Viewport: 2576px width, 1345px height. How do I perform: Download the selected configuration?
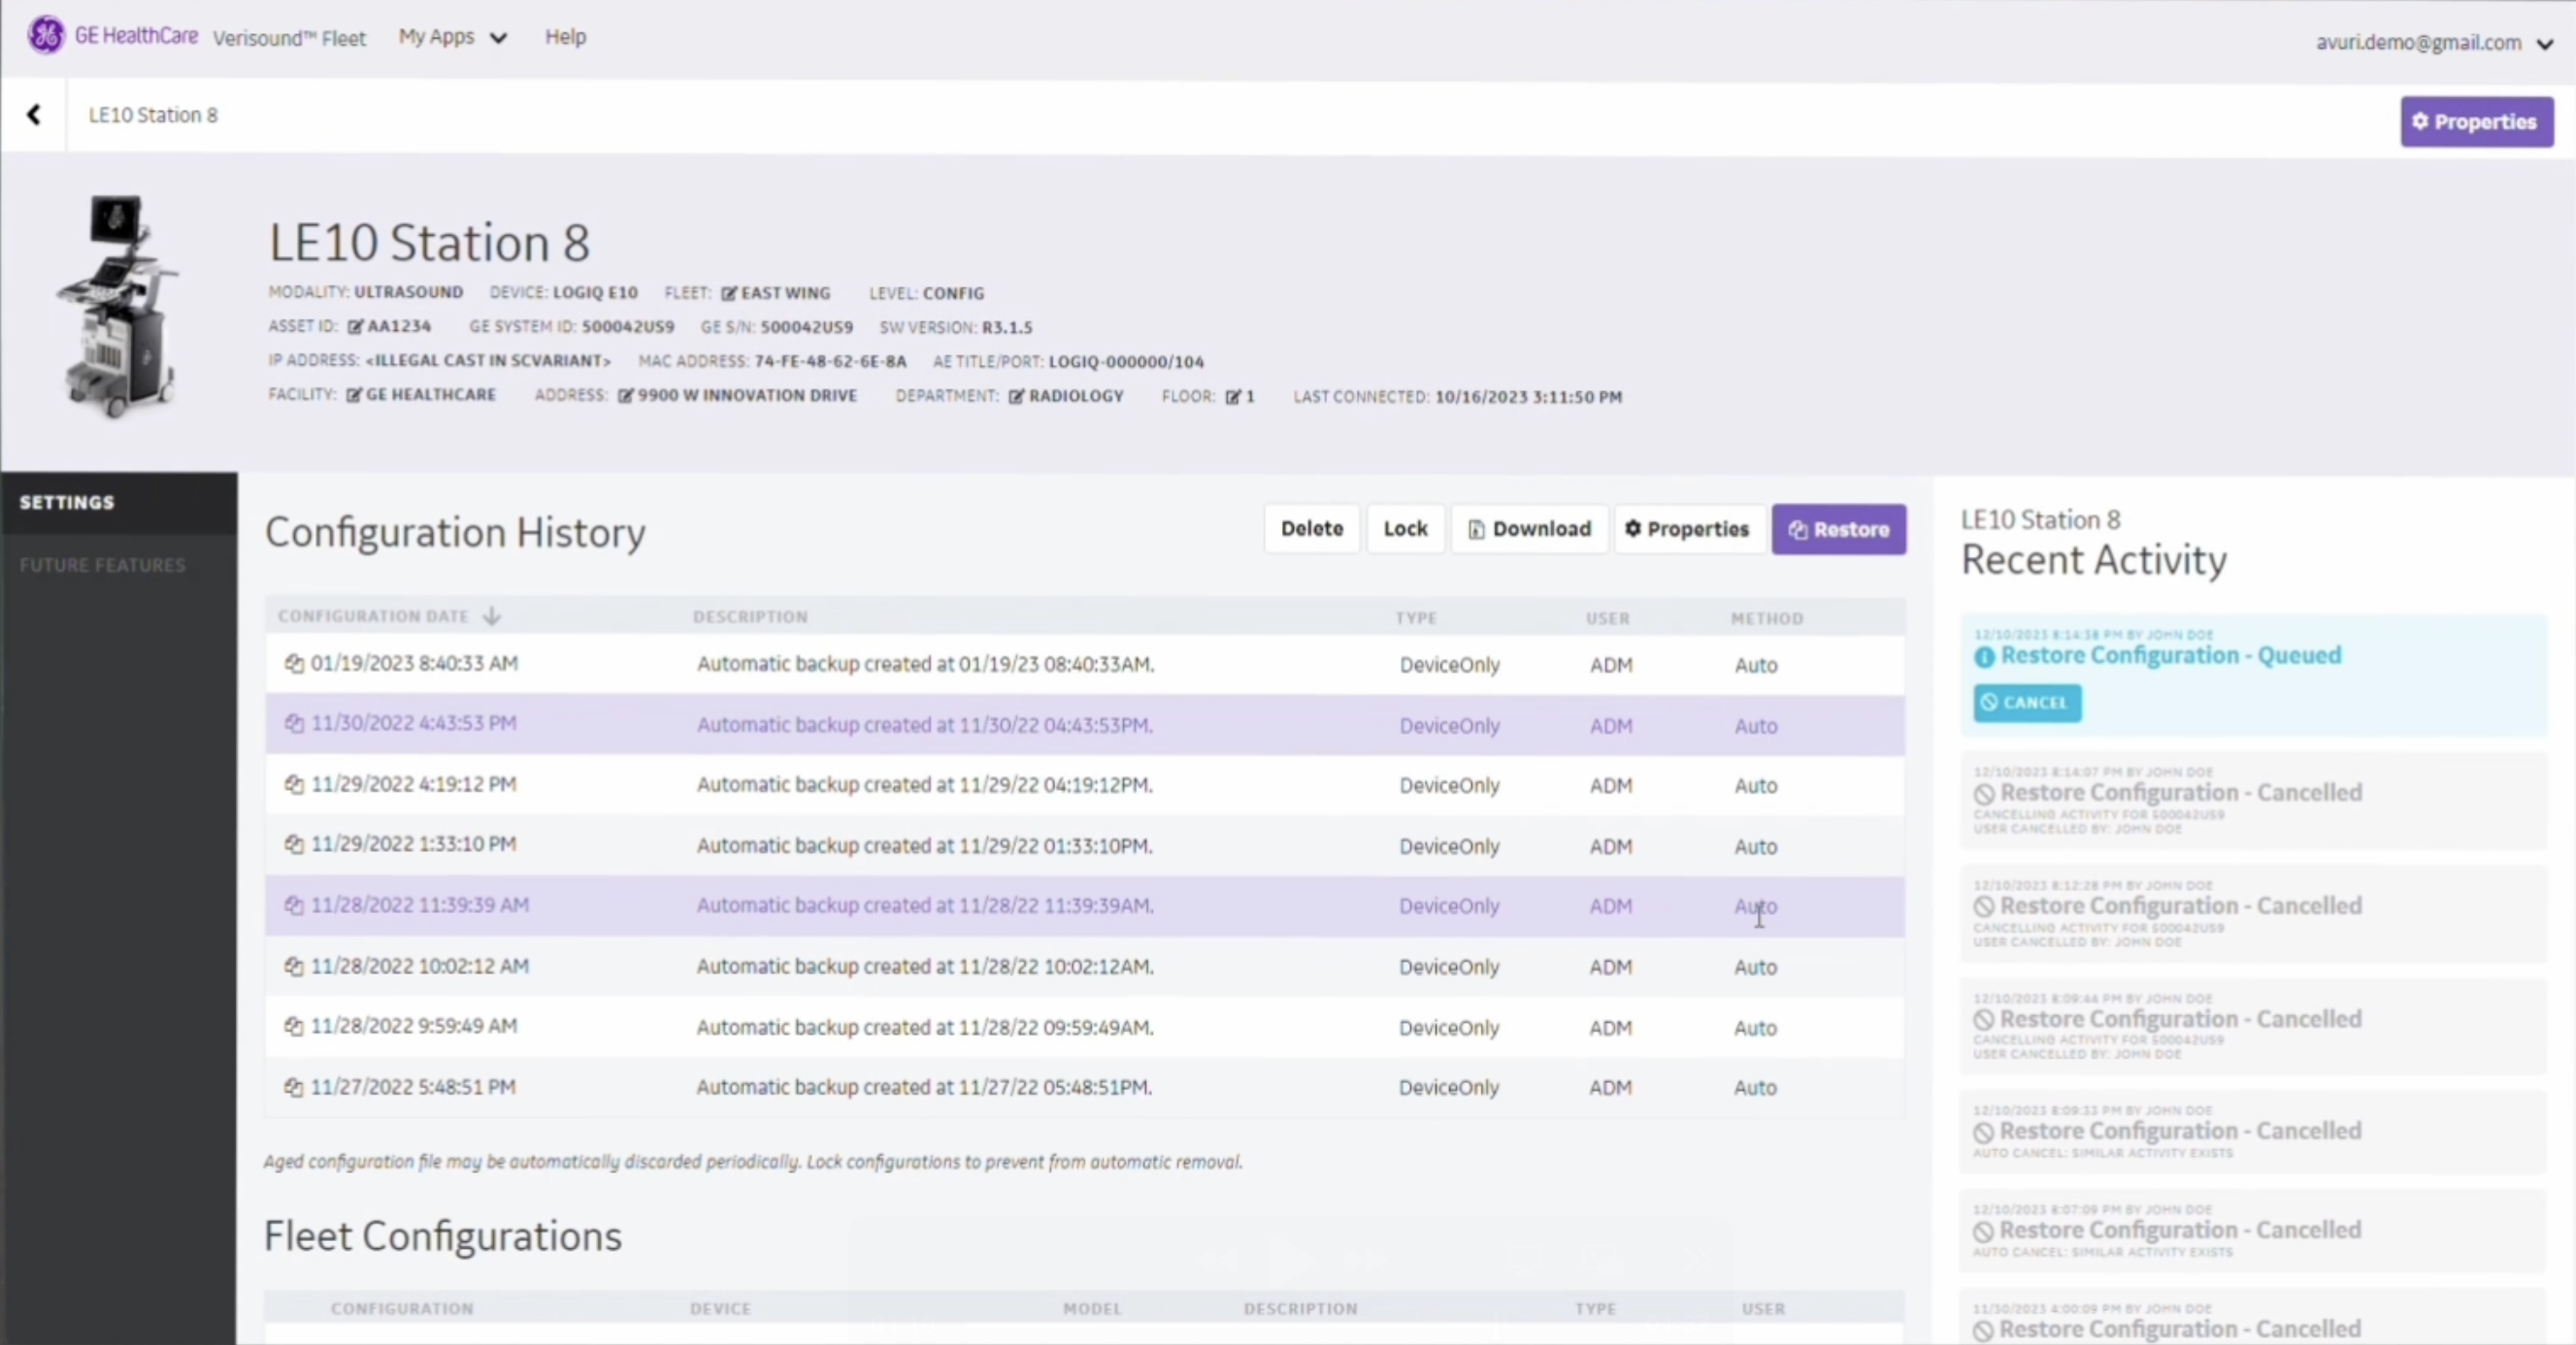(1529, 529)
